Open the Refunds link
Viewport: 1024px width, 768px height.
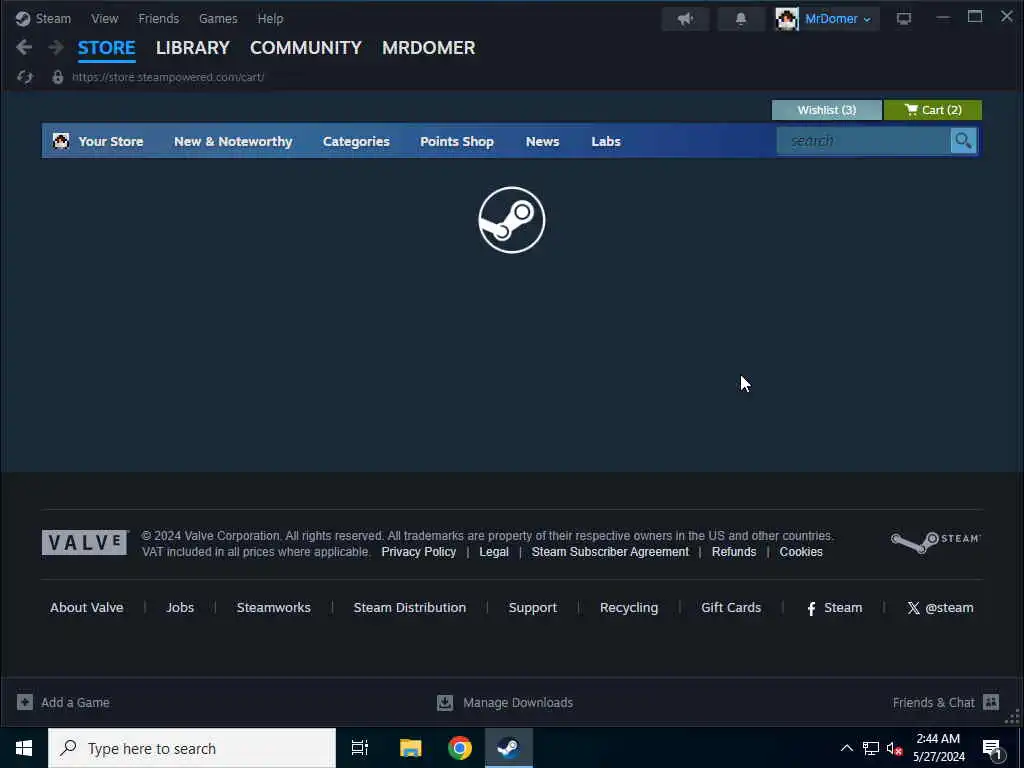[x=734, y=552]
